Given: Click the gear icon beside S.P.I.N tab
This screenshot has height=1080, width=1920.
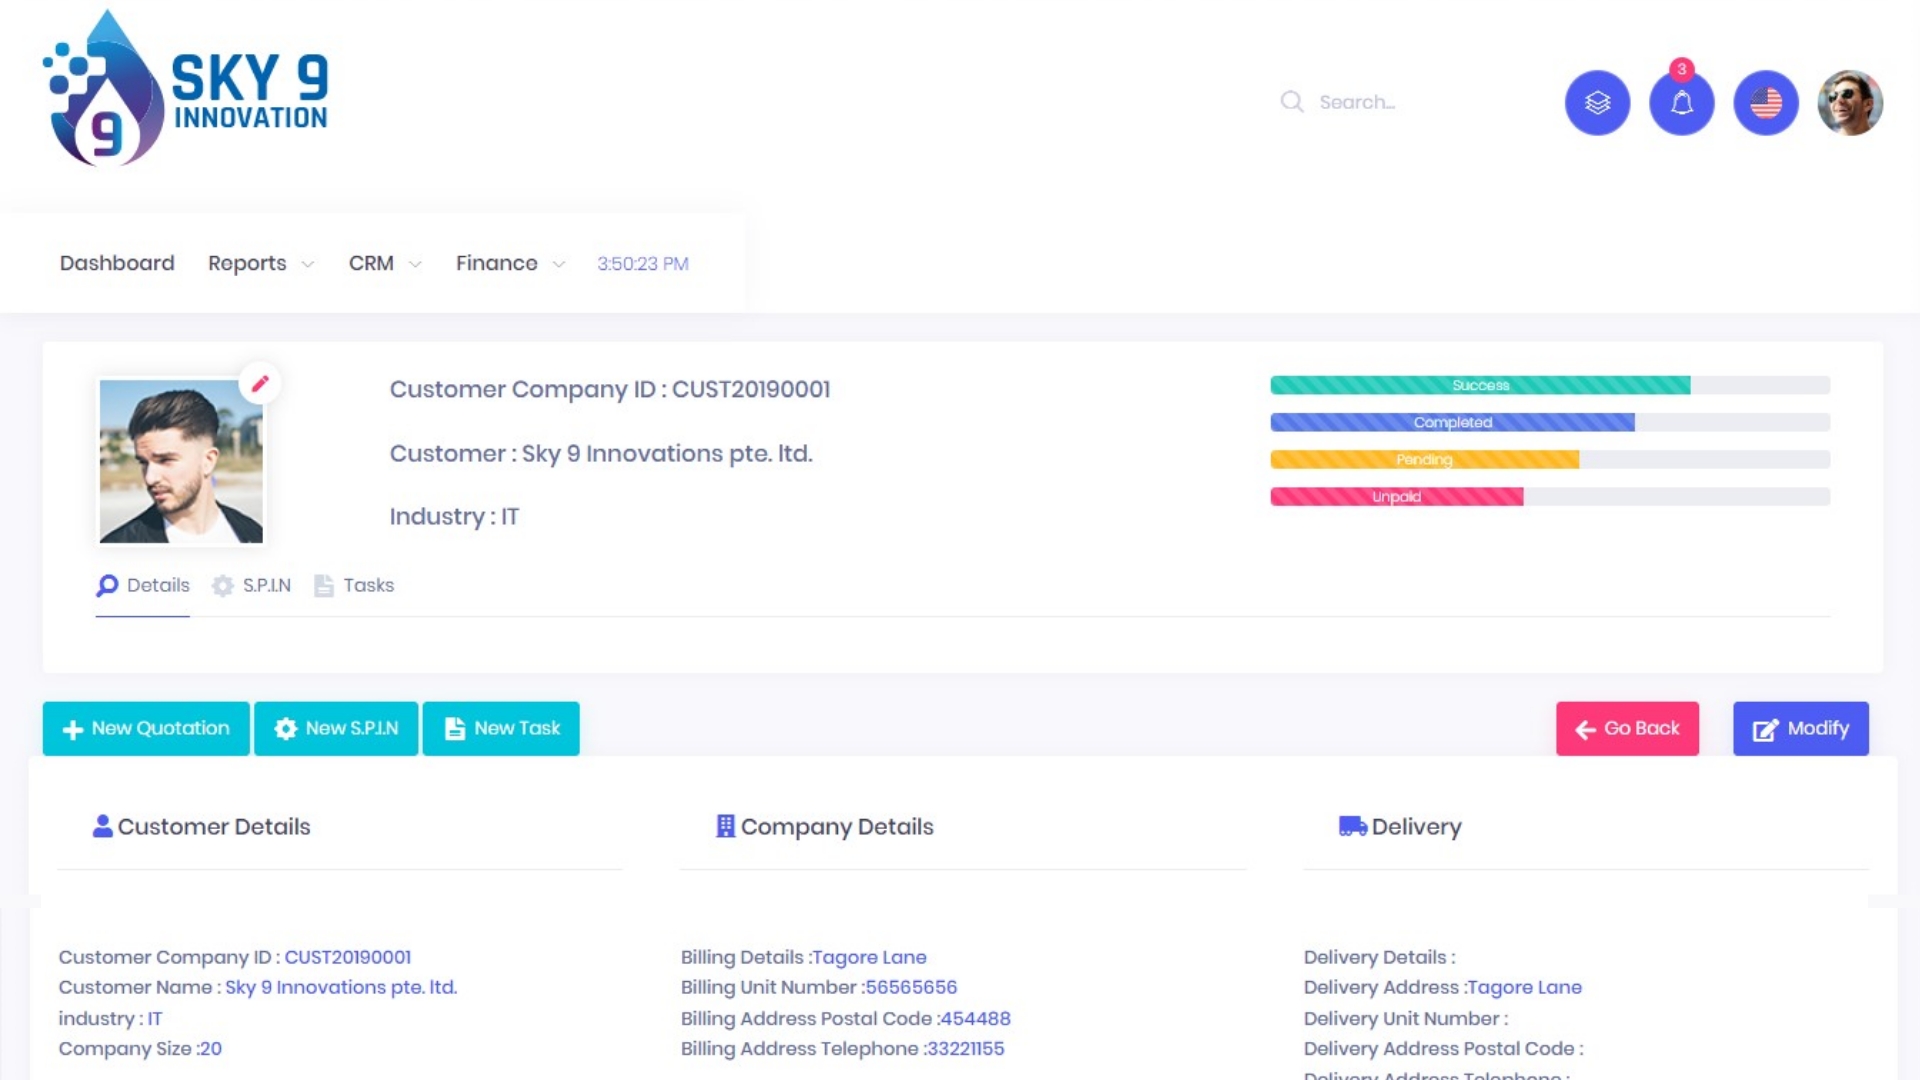Looking at the screenshot, I should (x=223, y=586).
